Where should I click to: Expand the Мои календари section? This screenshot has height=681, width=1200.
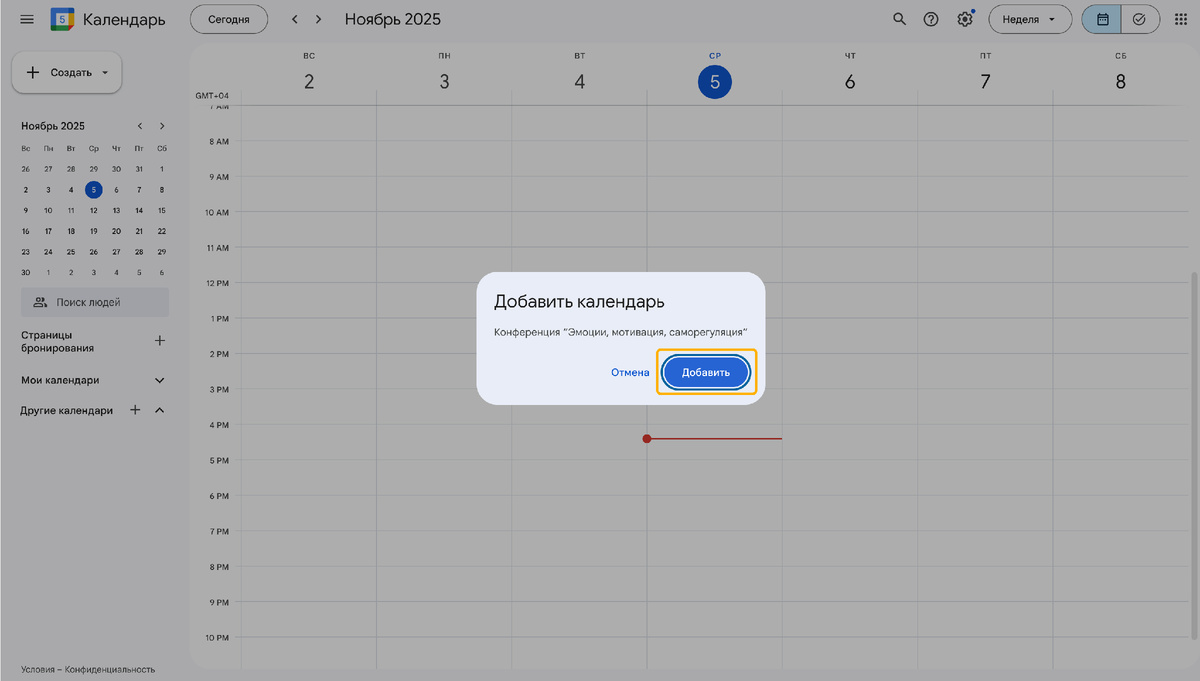(159, 380)
